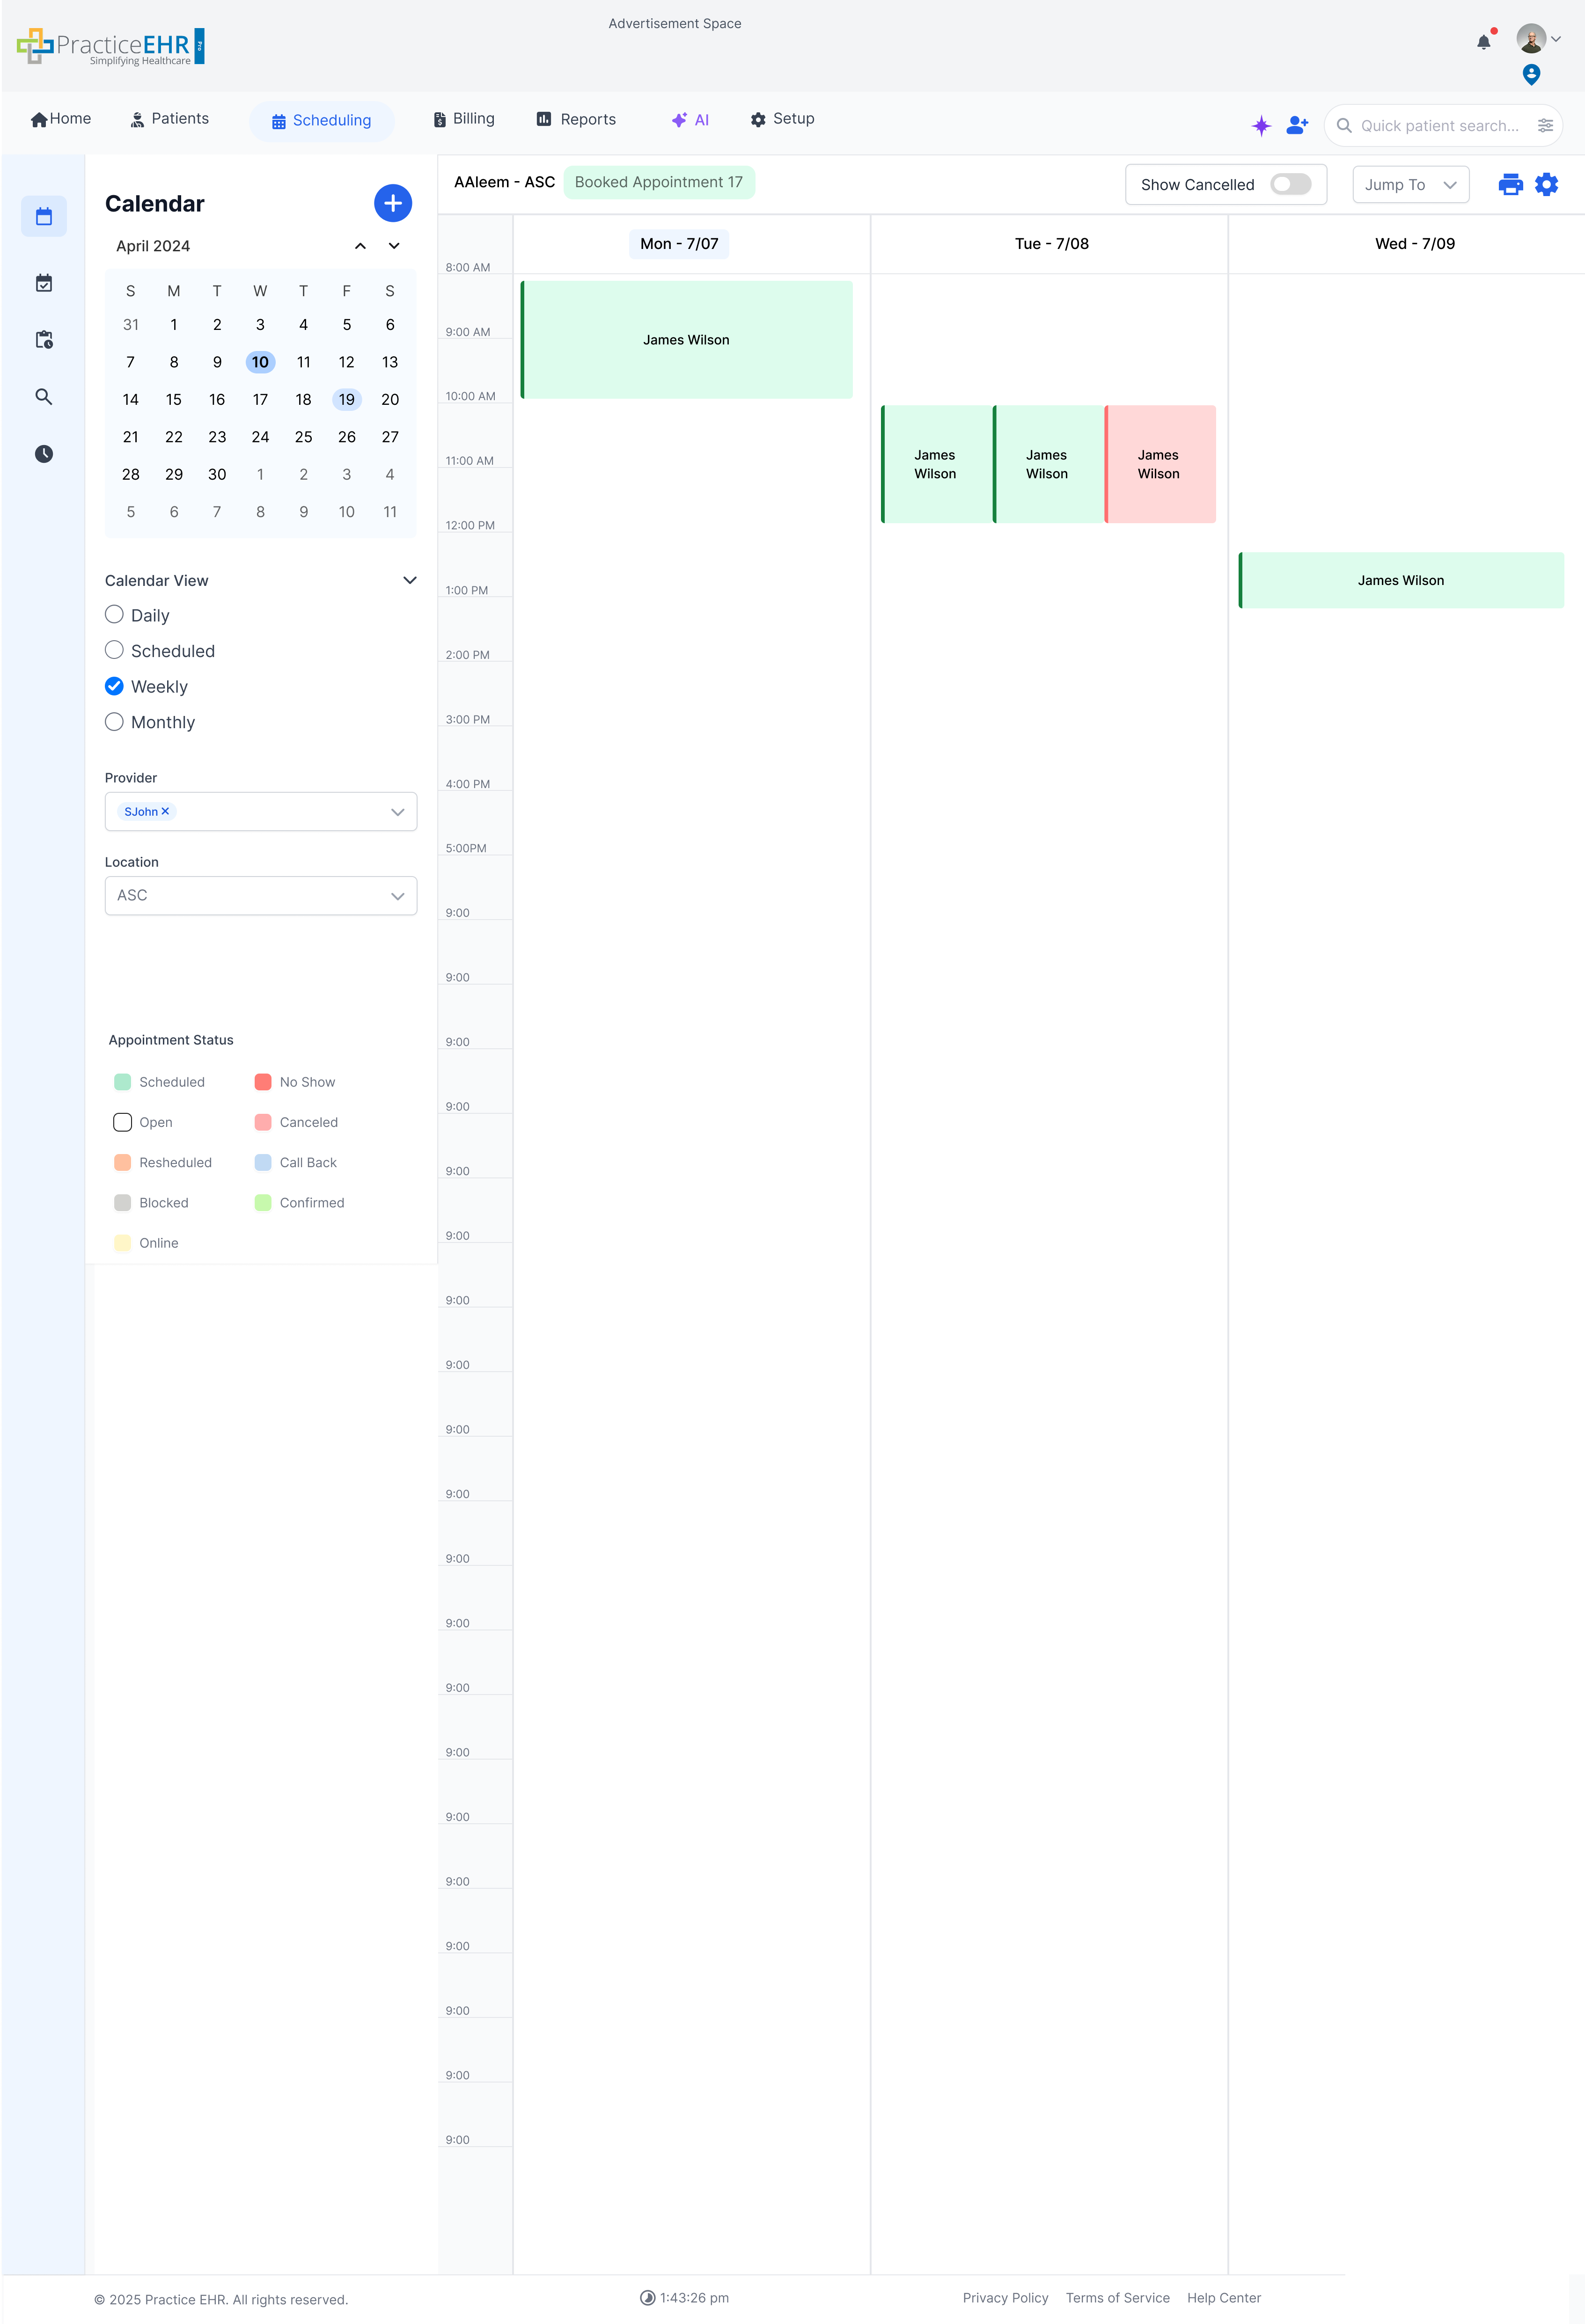
Task: Check the Open appointment status checkbox
Action: pos(122,1122)
